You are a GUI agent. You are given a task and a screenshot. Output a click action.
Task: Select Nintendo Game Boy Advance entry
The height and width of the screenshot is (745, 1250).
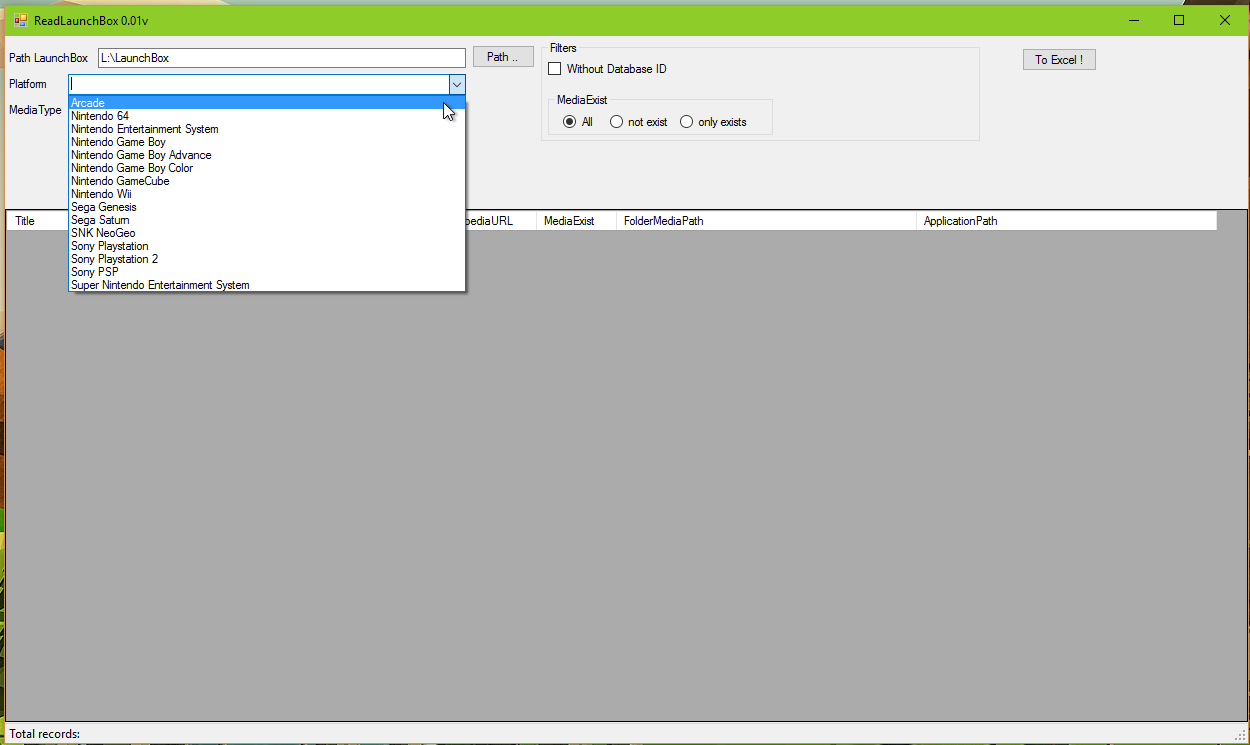[267, 155]
